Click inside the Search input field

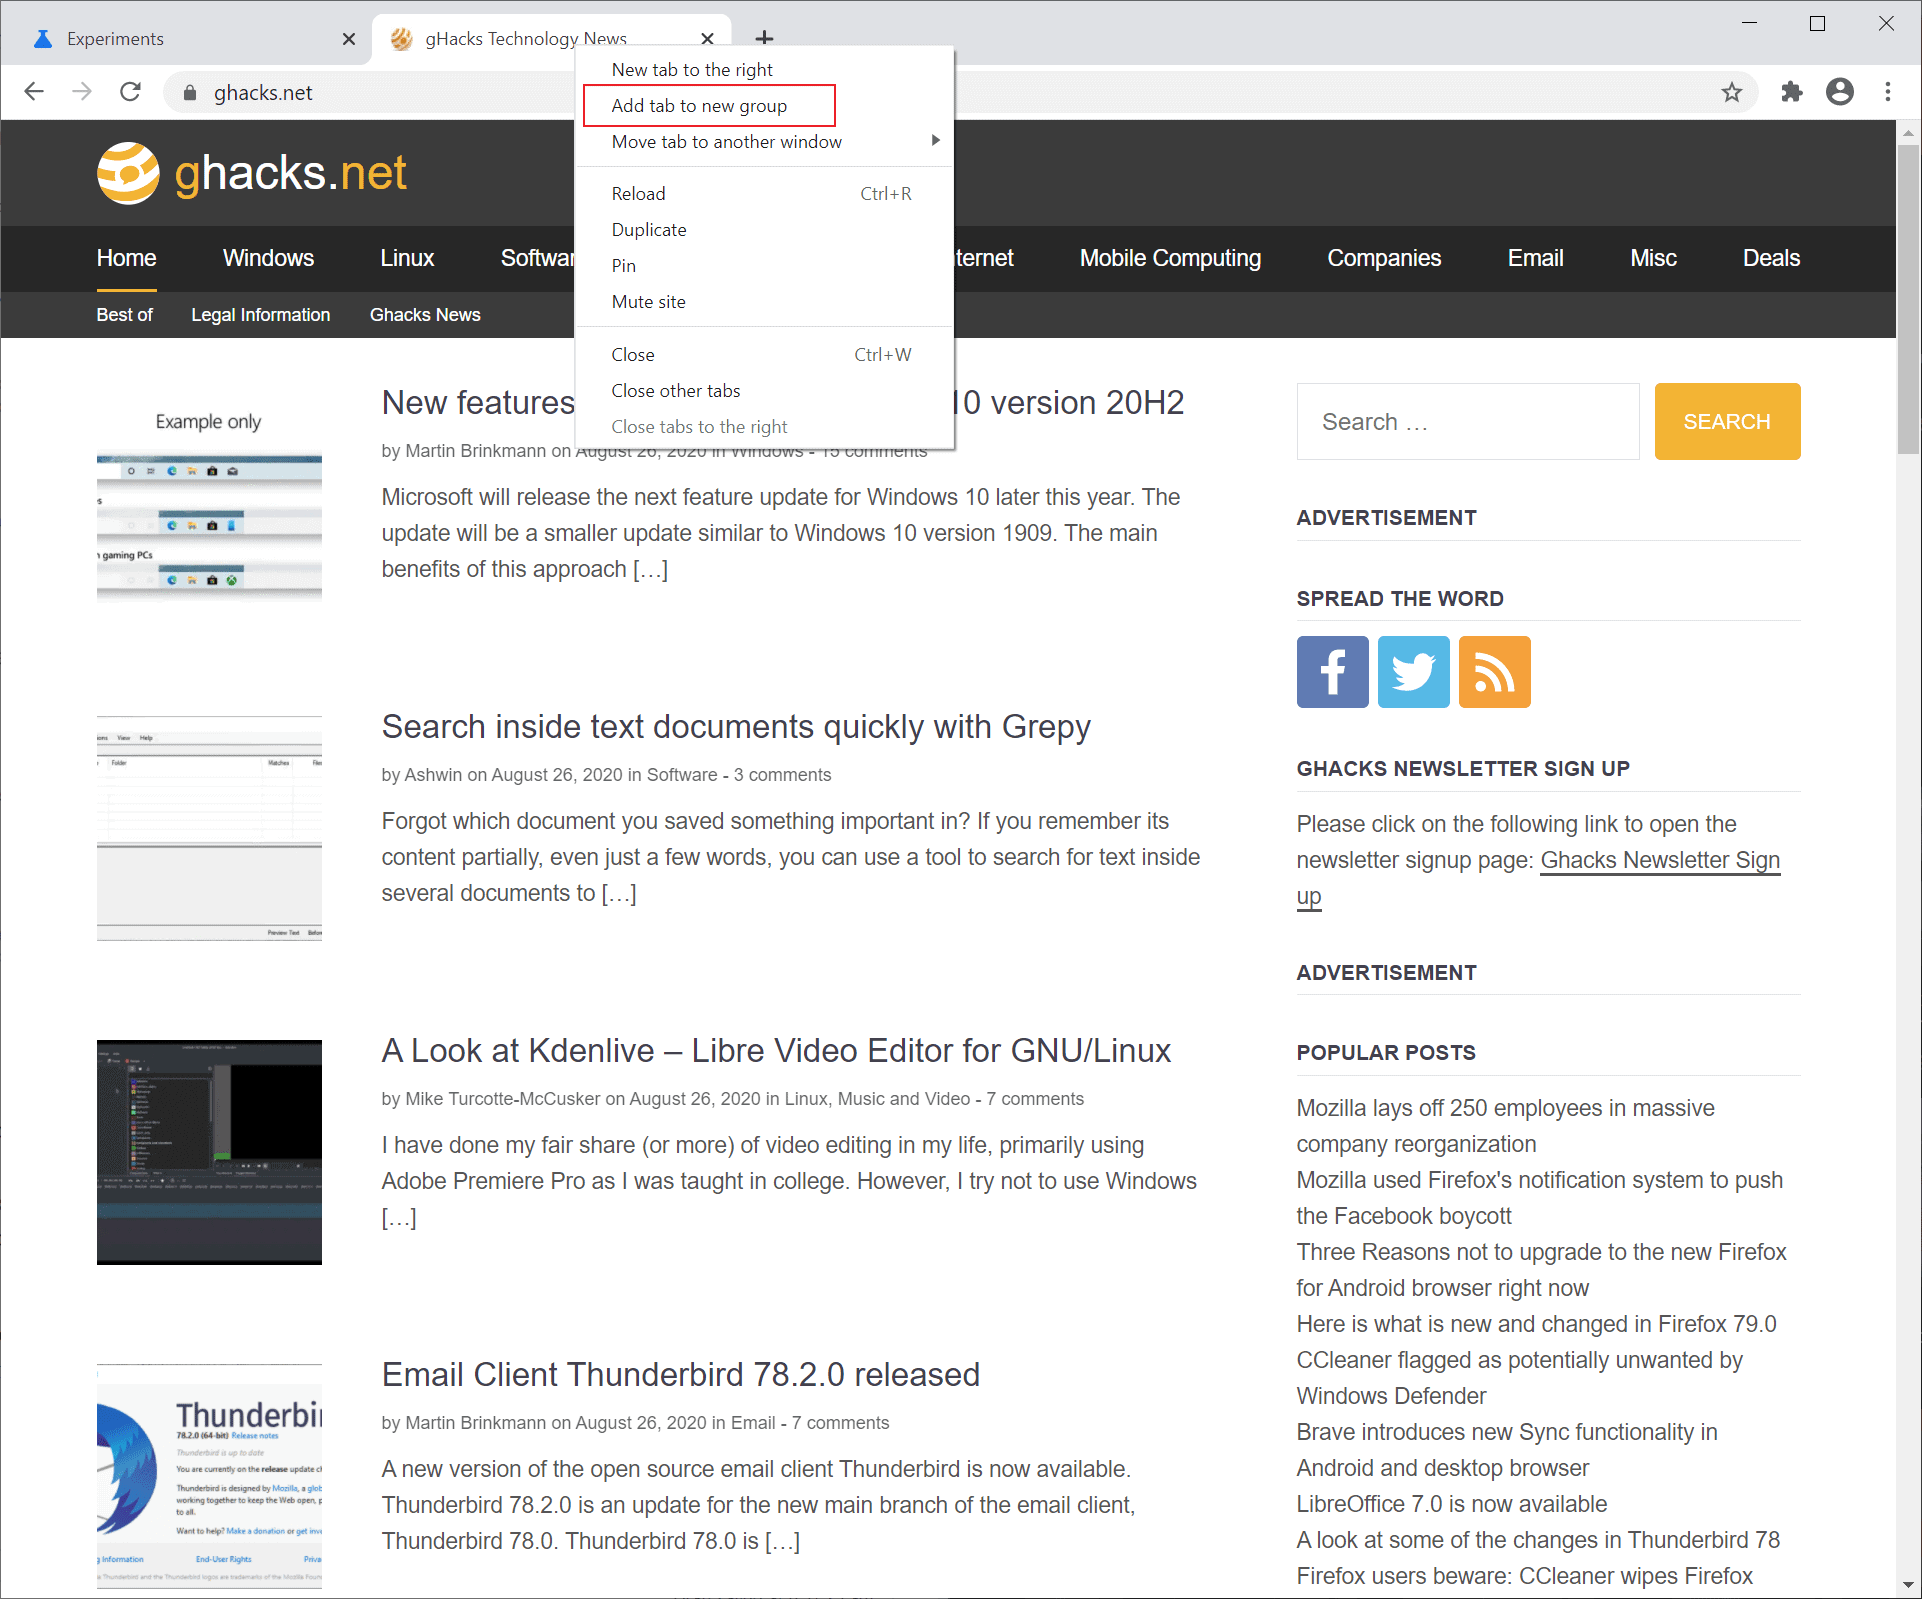[x=1466, y=421]
